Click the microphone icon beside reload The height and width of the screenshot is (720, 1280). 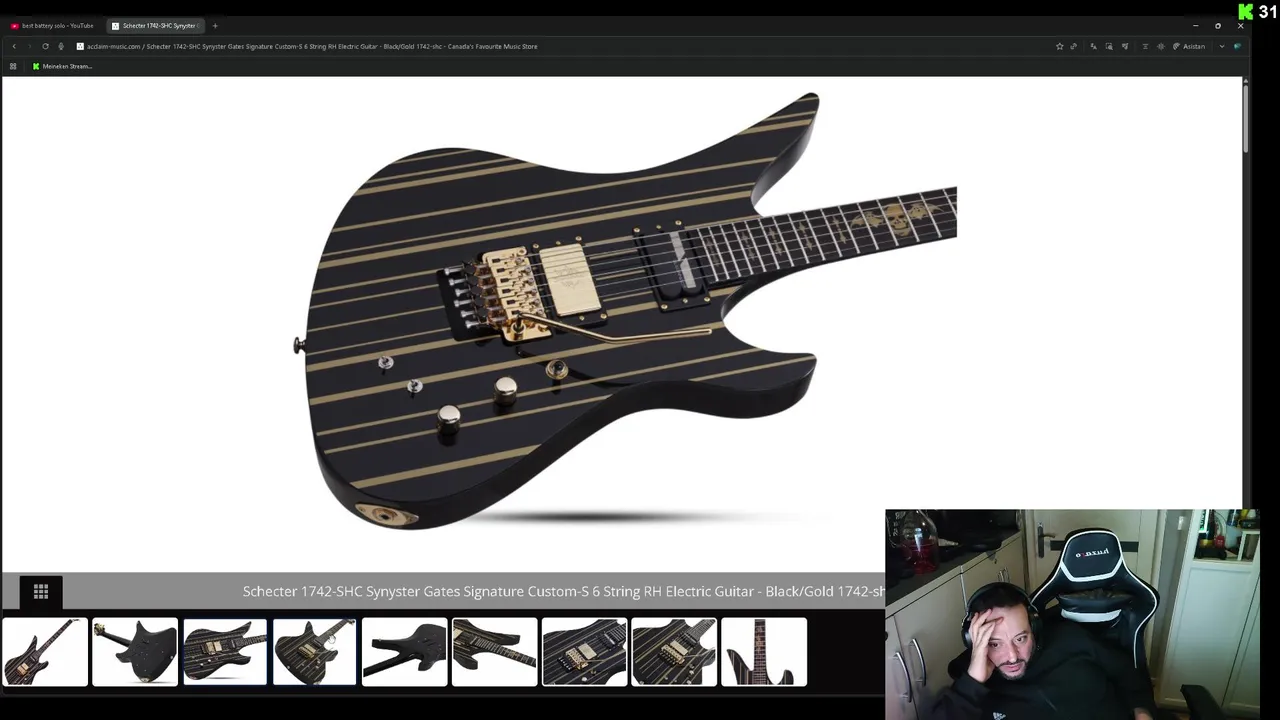(x=61, y=46)
